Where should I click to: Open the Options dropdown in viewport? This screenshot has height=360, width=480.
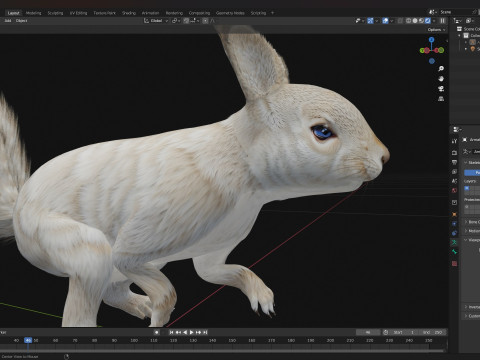click(436, 30)
